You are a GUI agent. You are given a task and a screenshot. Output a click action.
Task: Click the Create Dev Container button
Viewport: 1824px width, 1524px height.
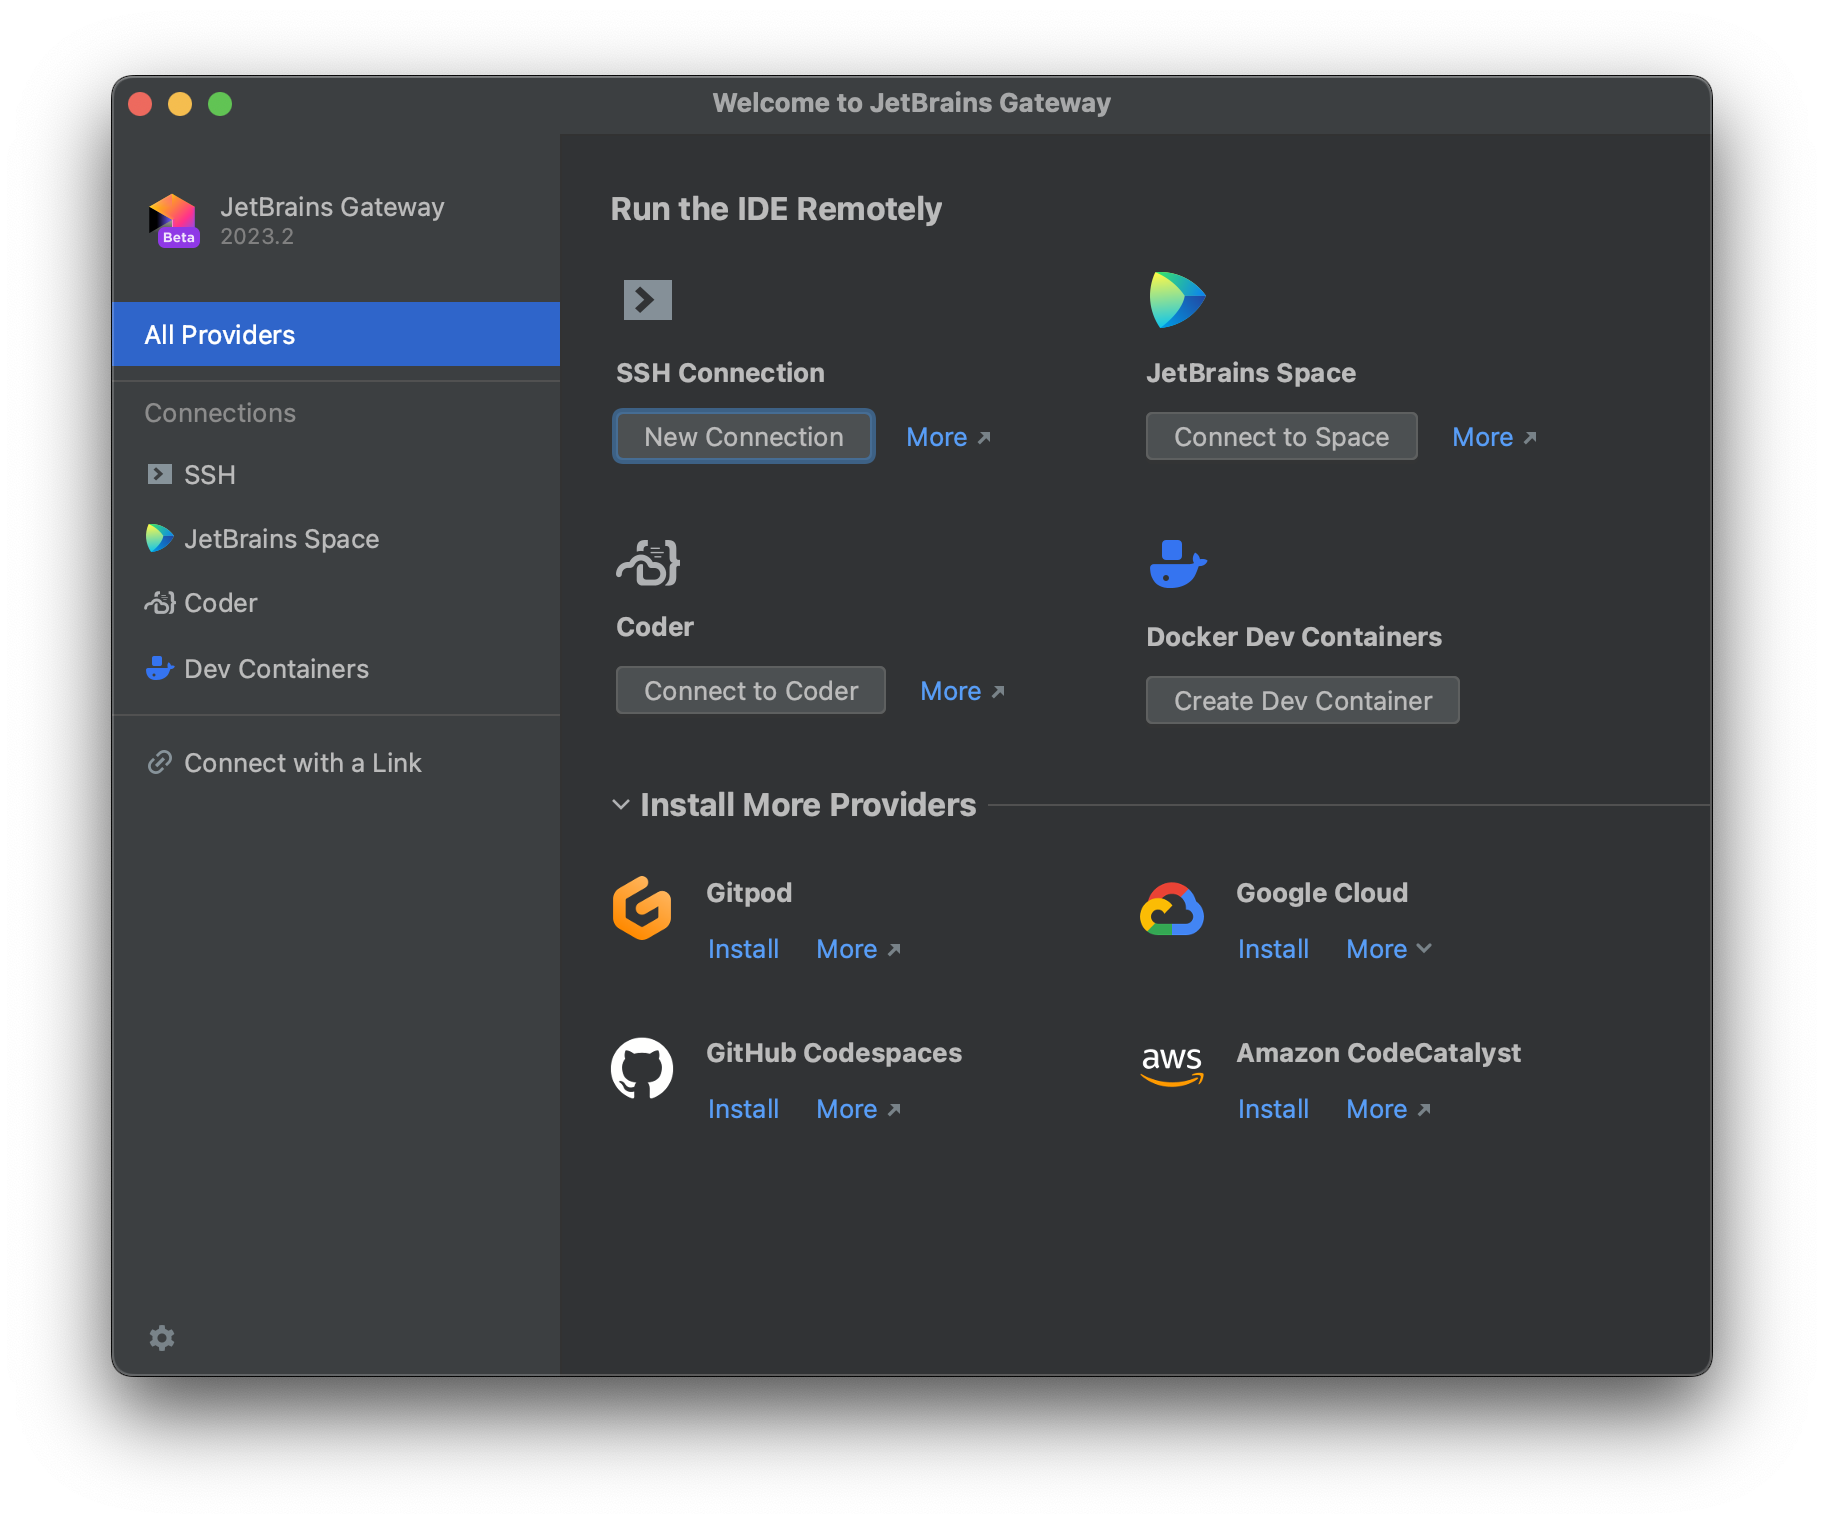click(1302, 700)
